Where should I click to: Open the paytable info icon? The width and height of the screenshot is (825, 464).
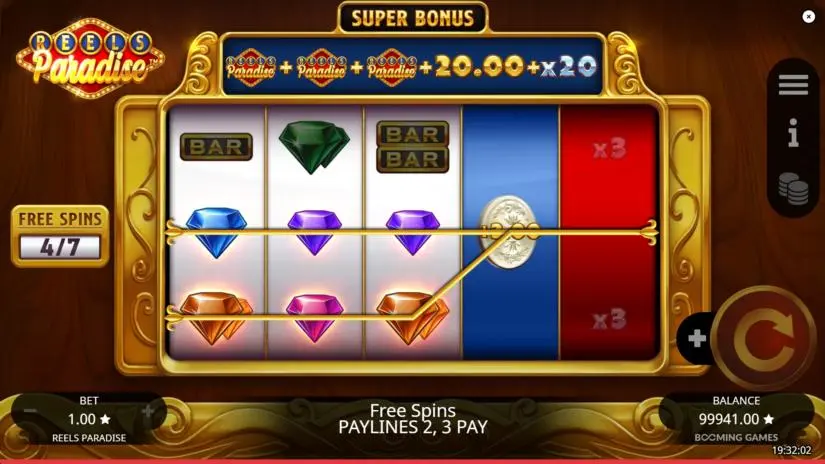[793, 133]
